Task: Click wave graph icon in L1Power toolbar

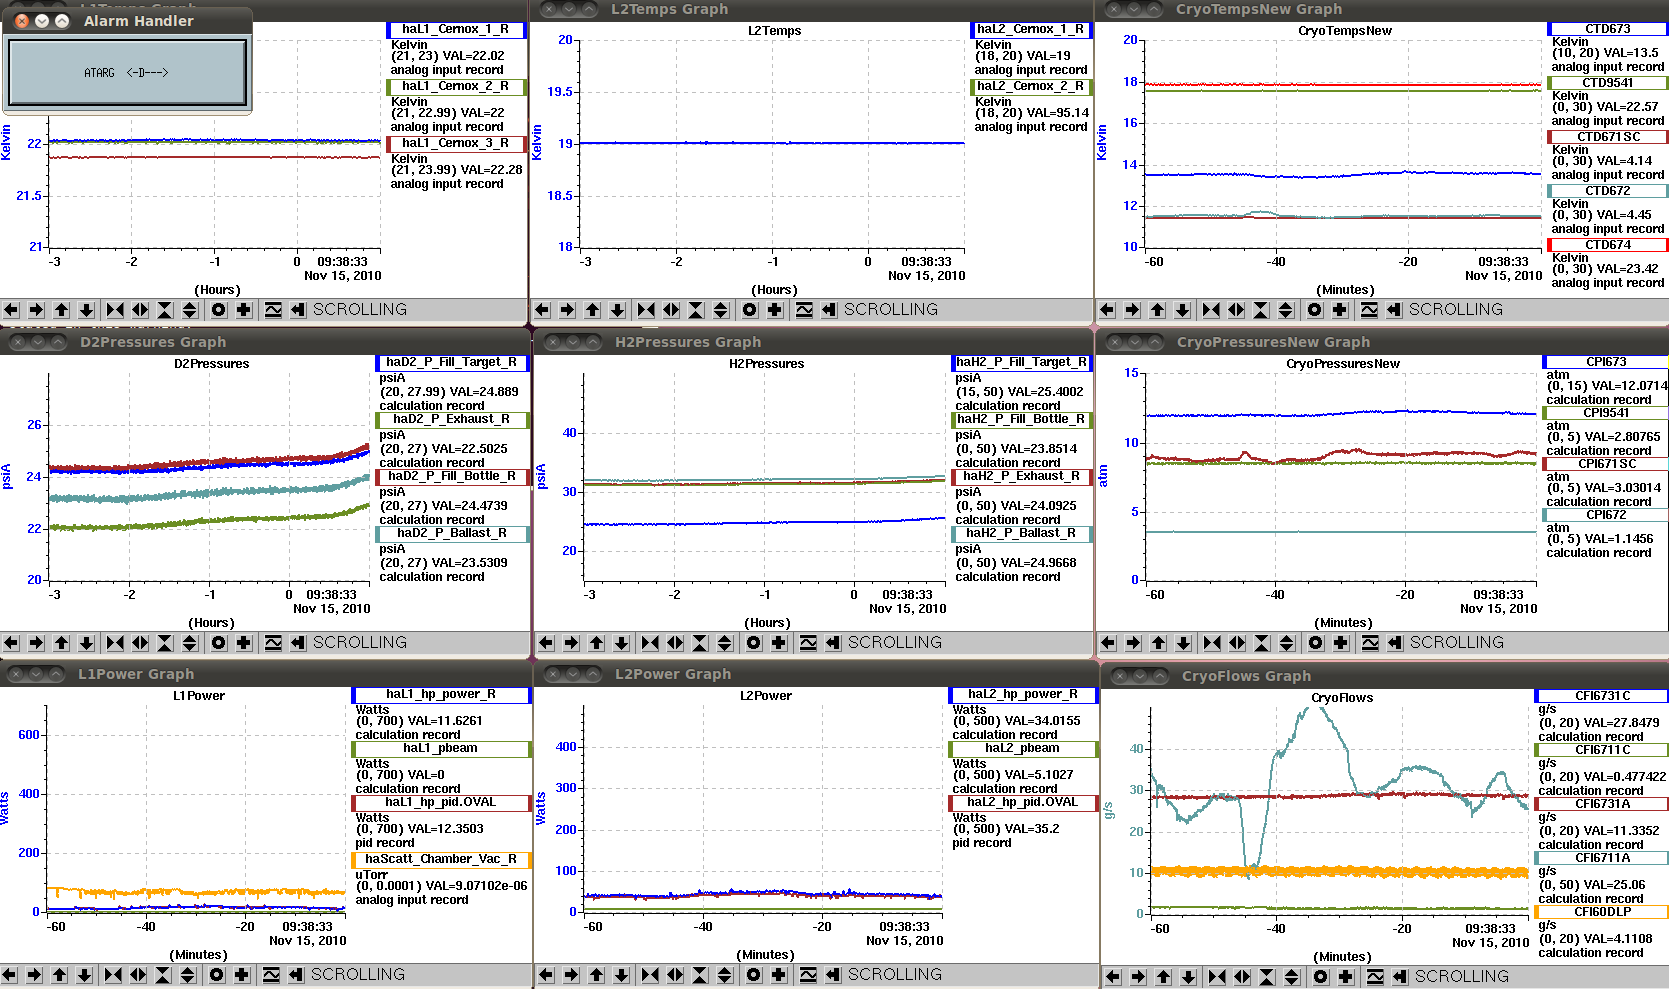Action: coord(270,975)
